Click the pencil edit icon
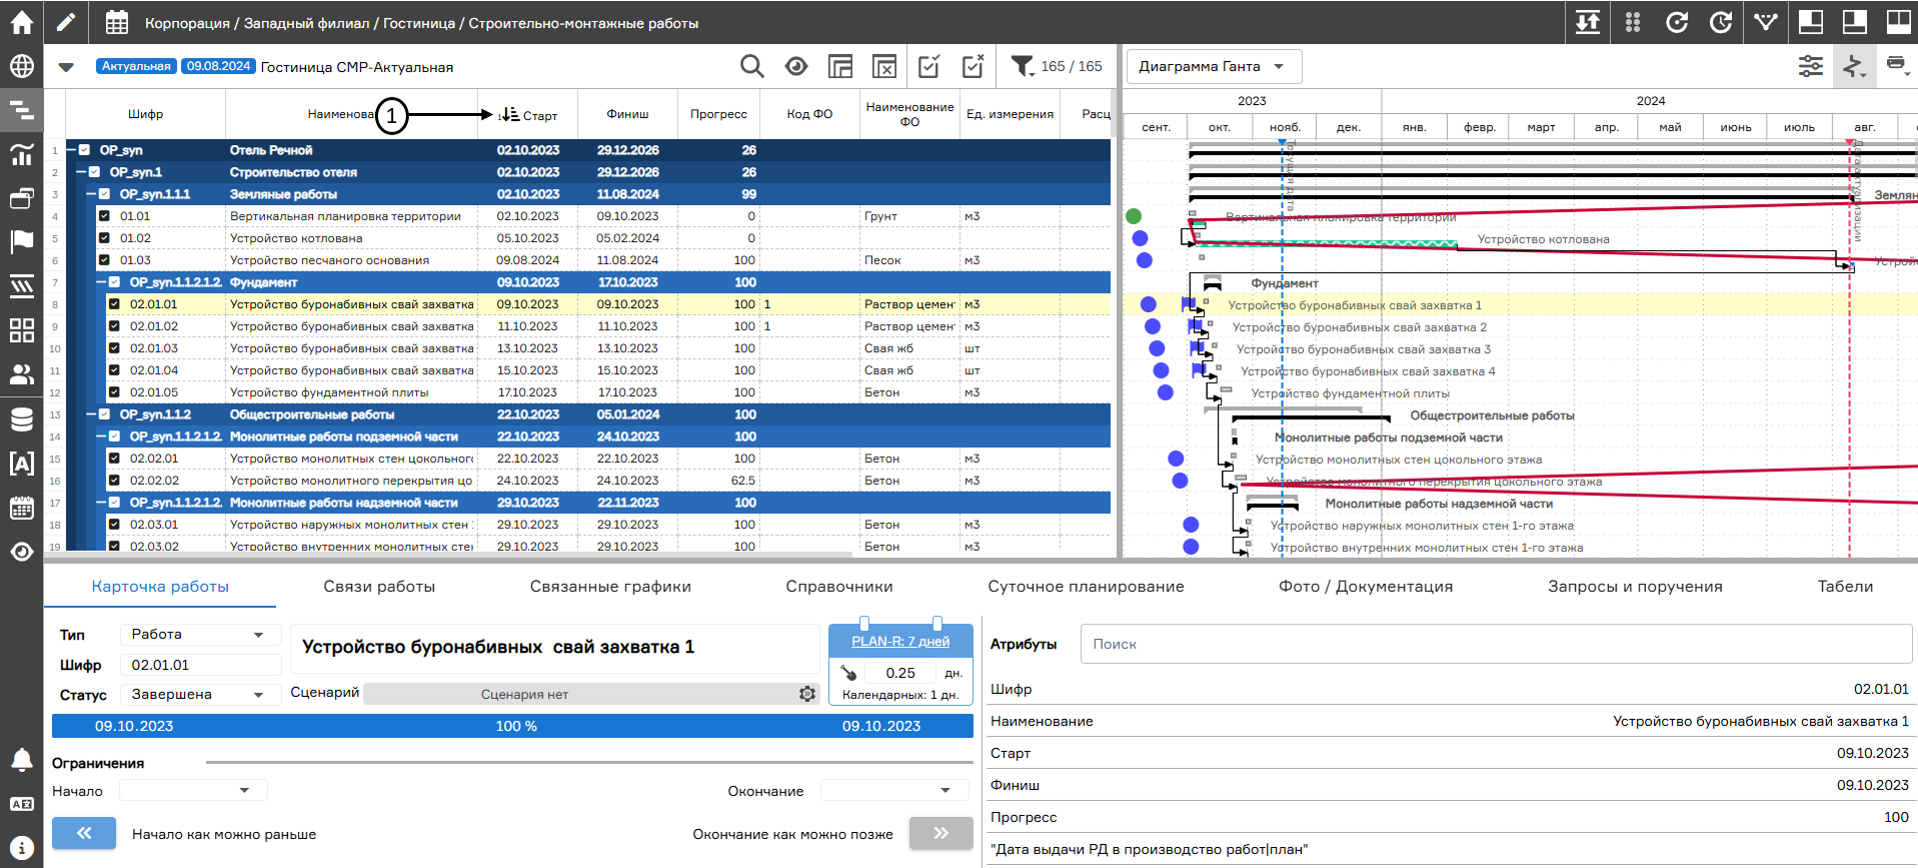The image size is (1918, 868). tap(65, 22)
